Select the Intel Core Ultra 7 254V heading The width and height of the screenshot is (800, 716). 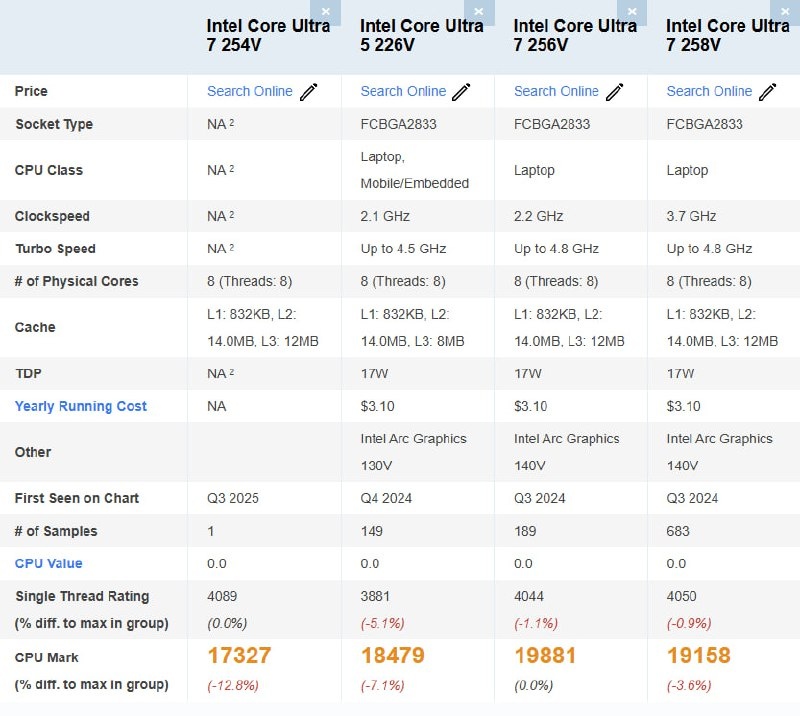pos(268,35)
